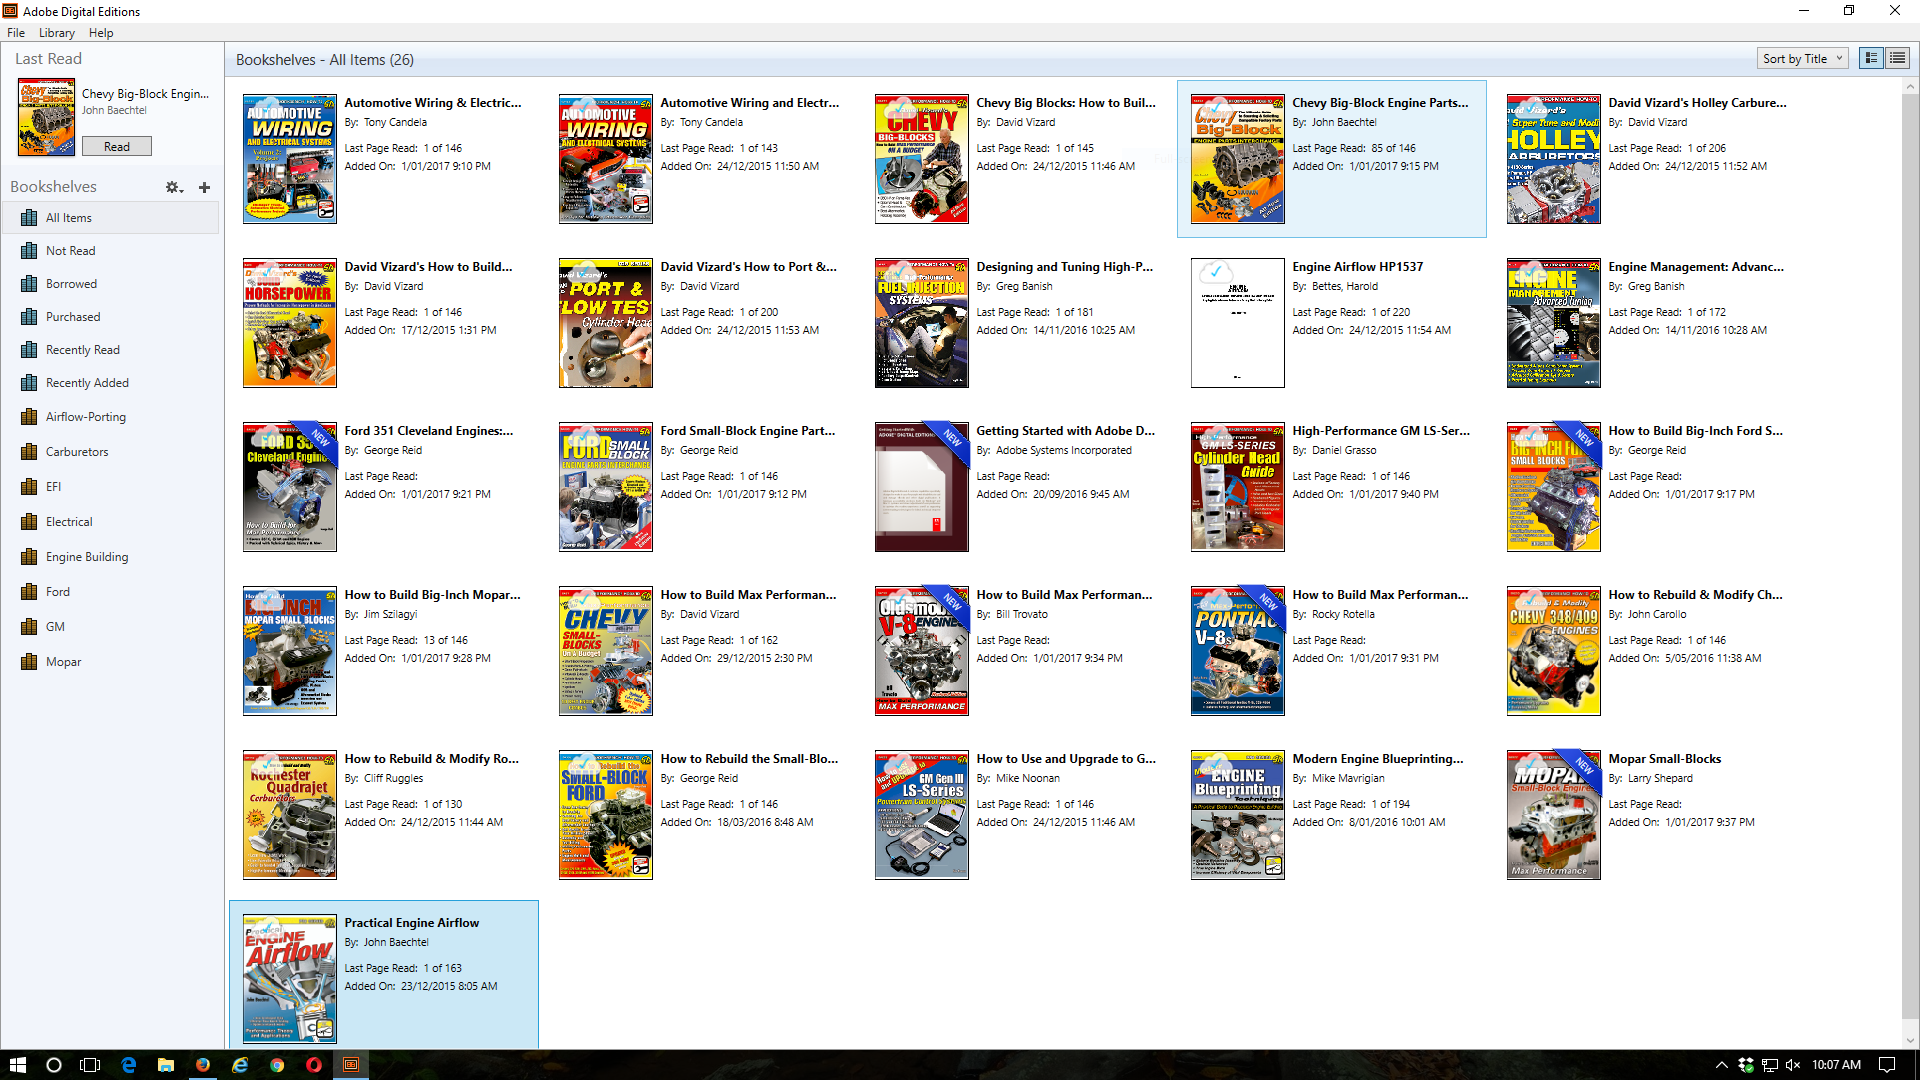Viewport: 1920px width, 1080px height.
Task: Select Getting Started with Adobe Digital Editions cover
Action: (x=922, y=487)
